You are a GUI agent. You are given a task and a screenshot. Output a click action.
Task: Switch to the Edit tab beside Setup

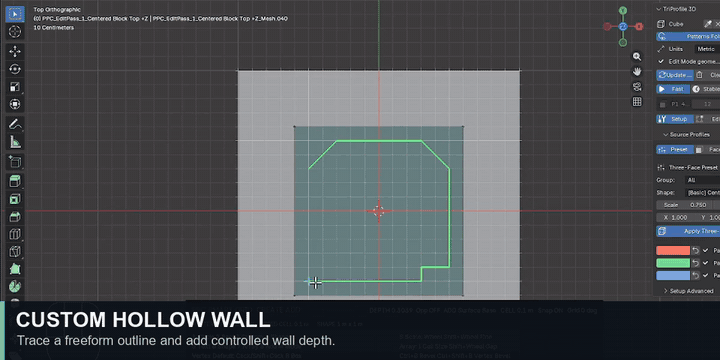click(x=707, y=119)
